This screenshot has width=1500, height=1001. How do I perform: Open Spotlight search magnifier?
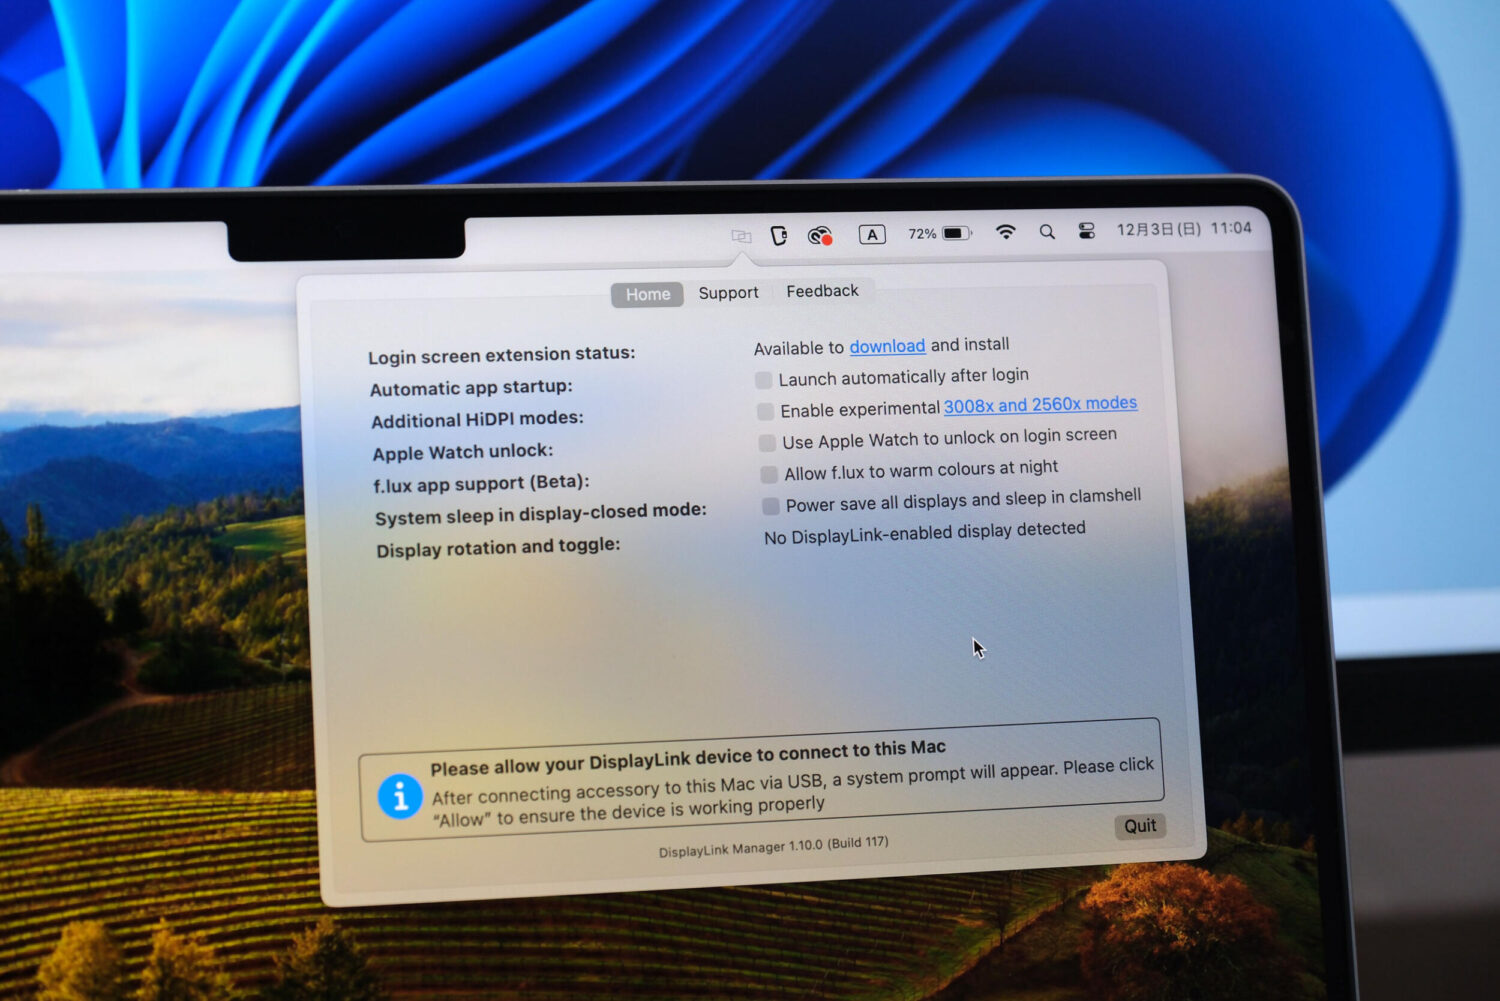tap(1047, 232)
